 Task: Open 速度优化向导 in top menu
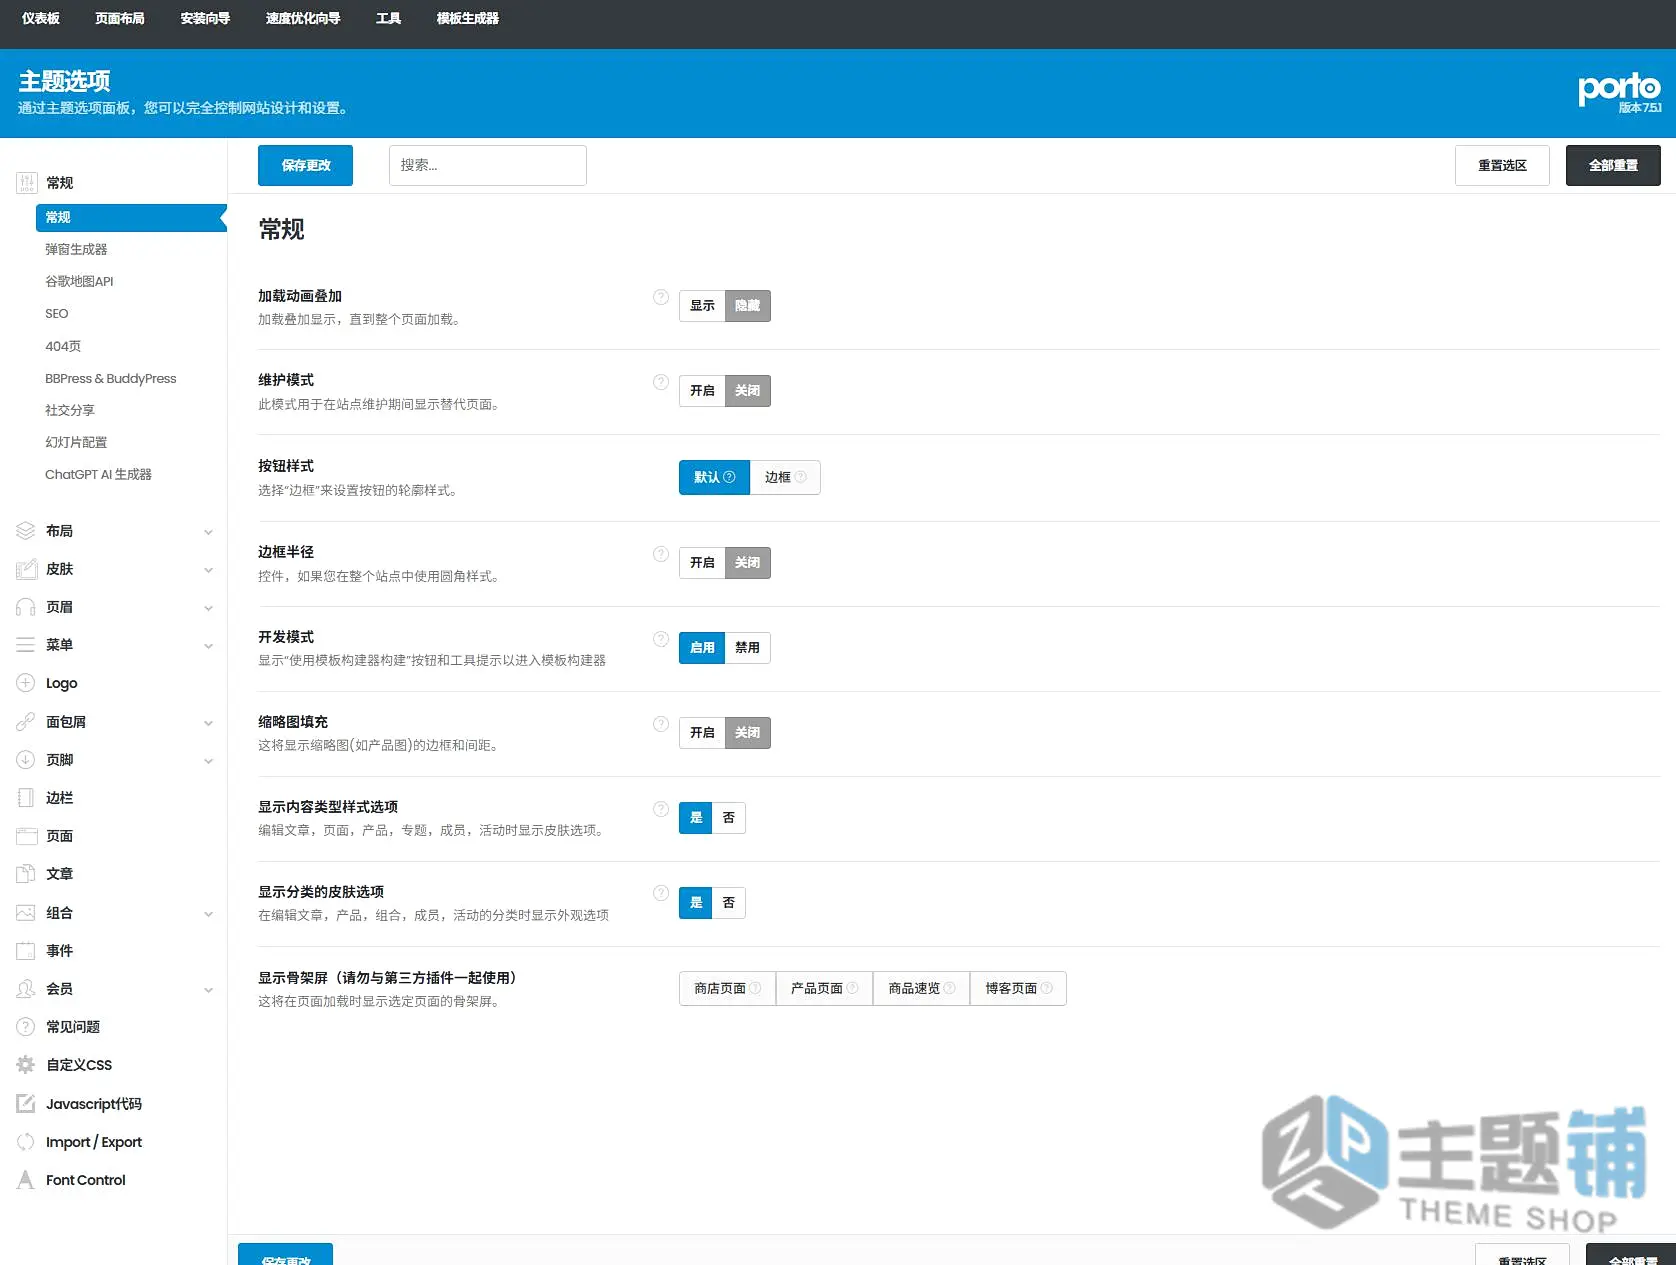click(303, 19)
